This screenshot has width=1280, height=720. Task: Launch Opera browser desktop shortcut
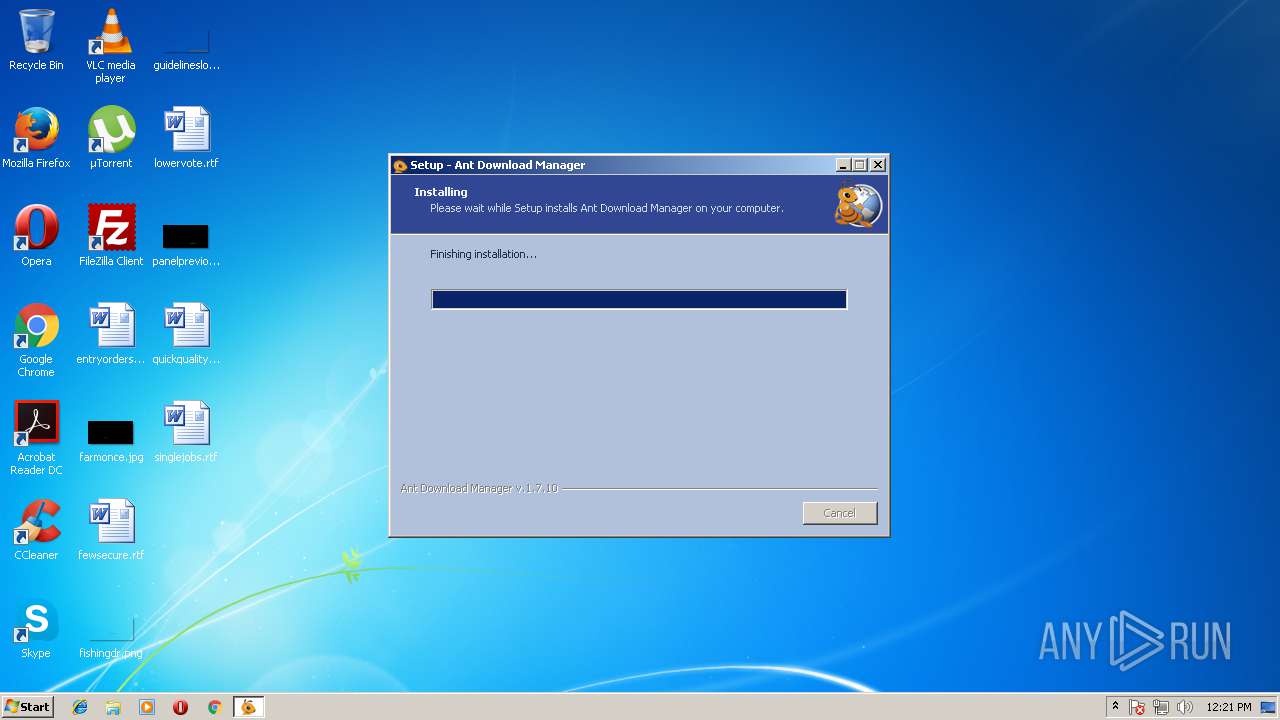[x=36, y=236]
